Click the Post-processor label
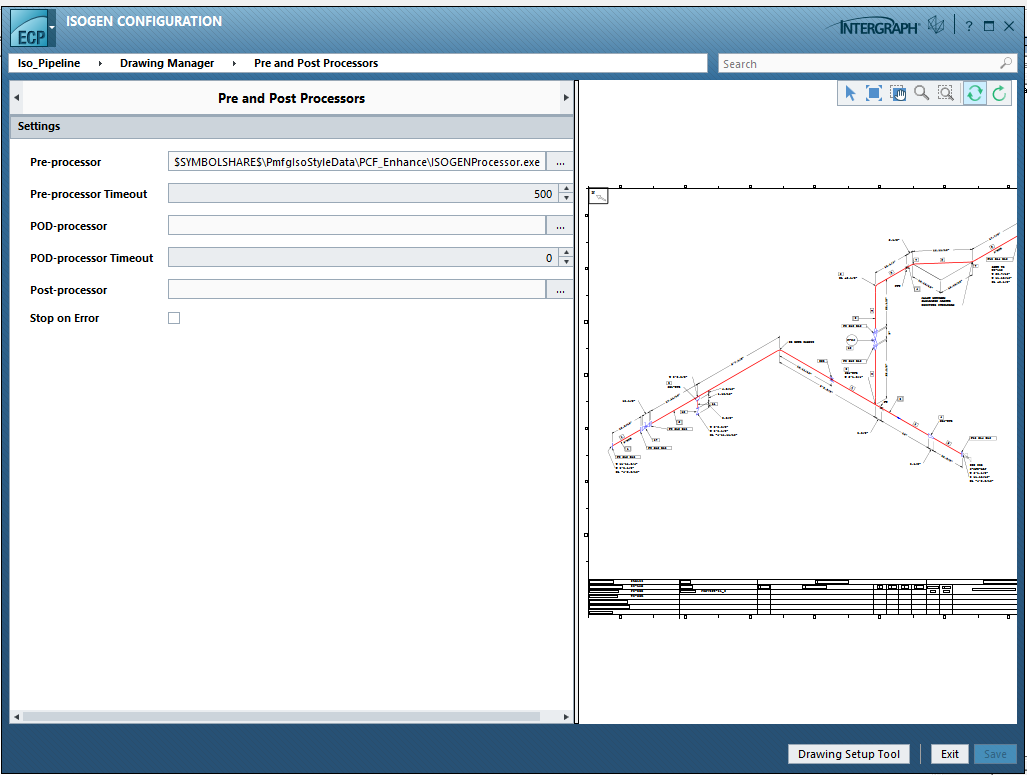The width and height of the screenshot is (1027, 775). 68,290
